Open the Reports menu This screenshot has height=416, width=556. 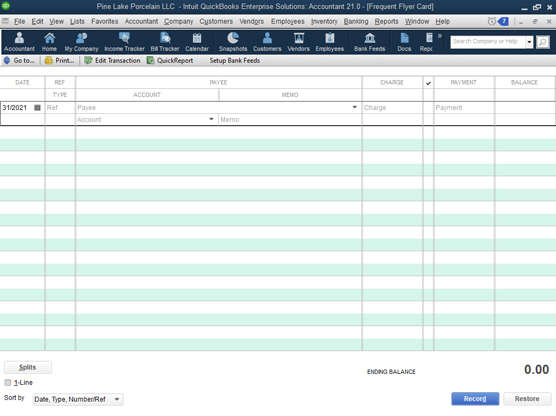tap(387, 22)
